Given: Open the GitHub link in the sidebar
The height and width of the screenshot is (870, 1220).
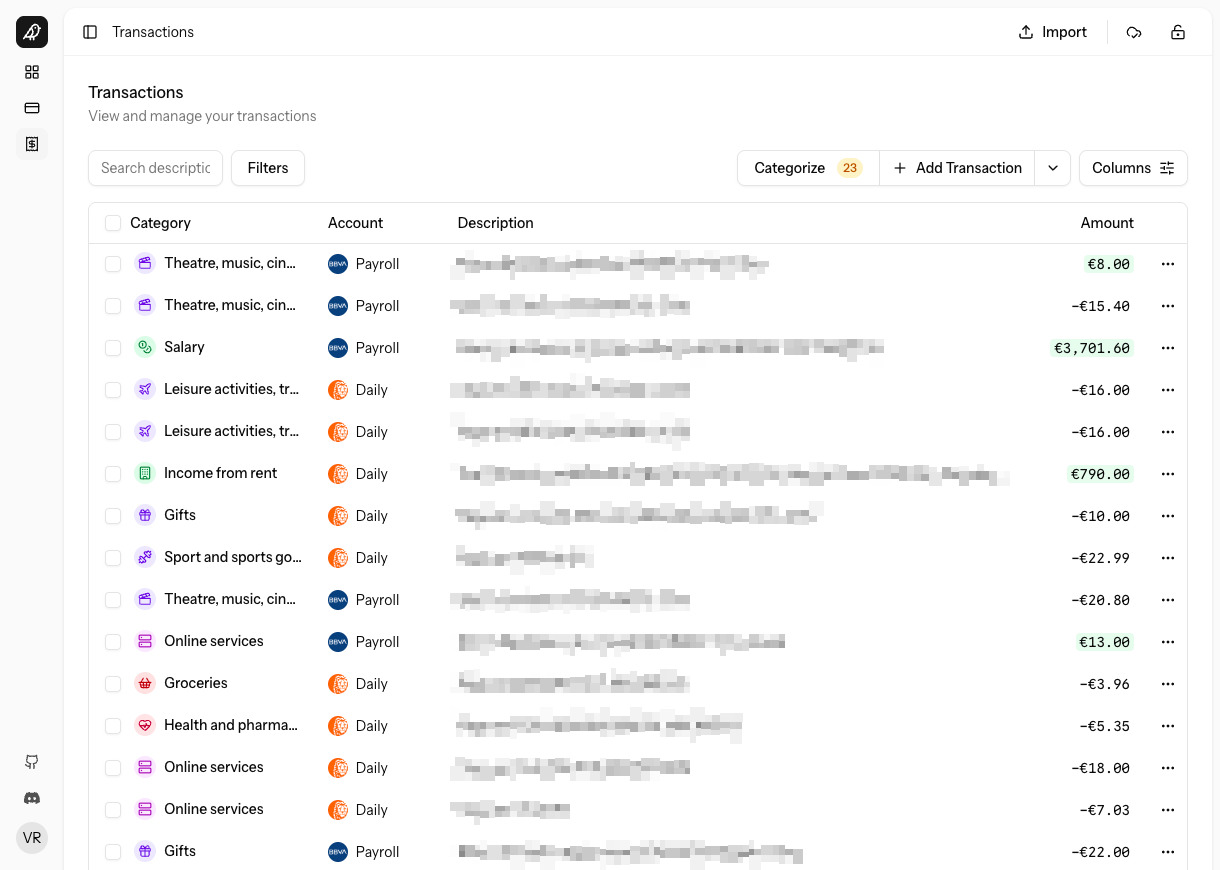Looking at the screenshot, I should (31, 762).
